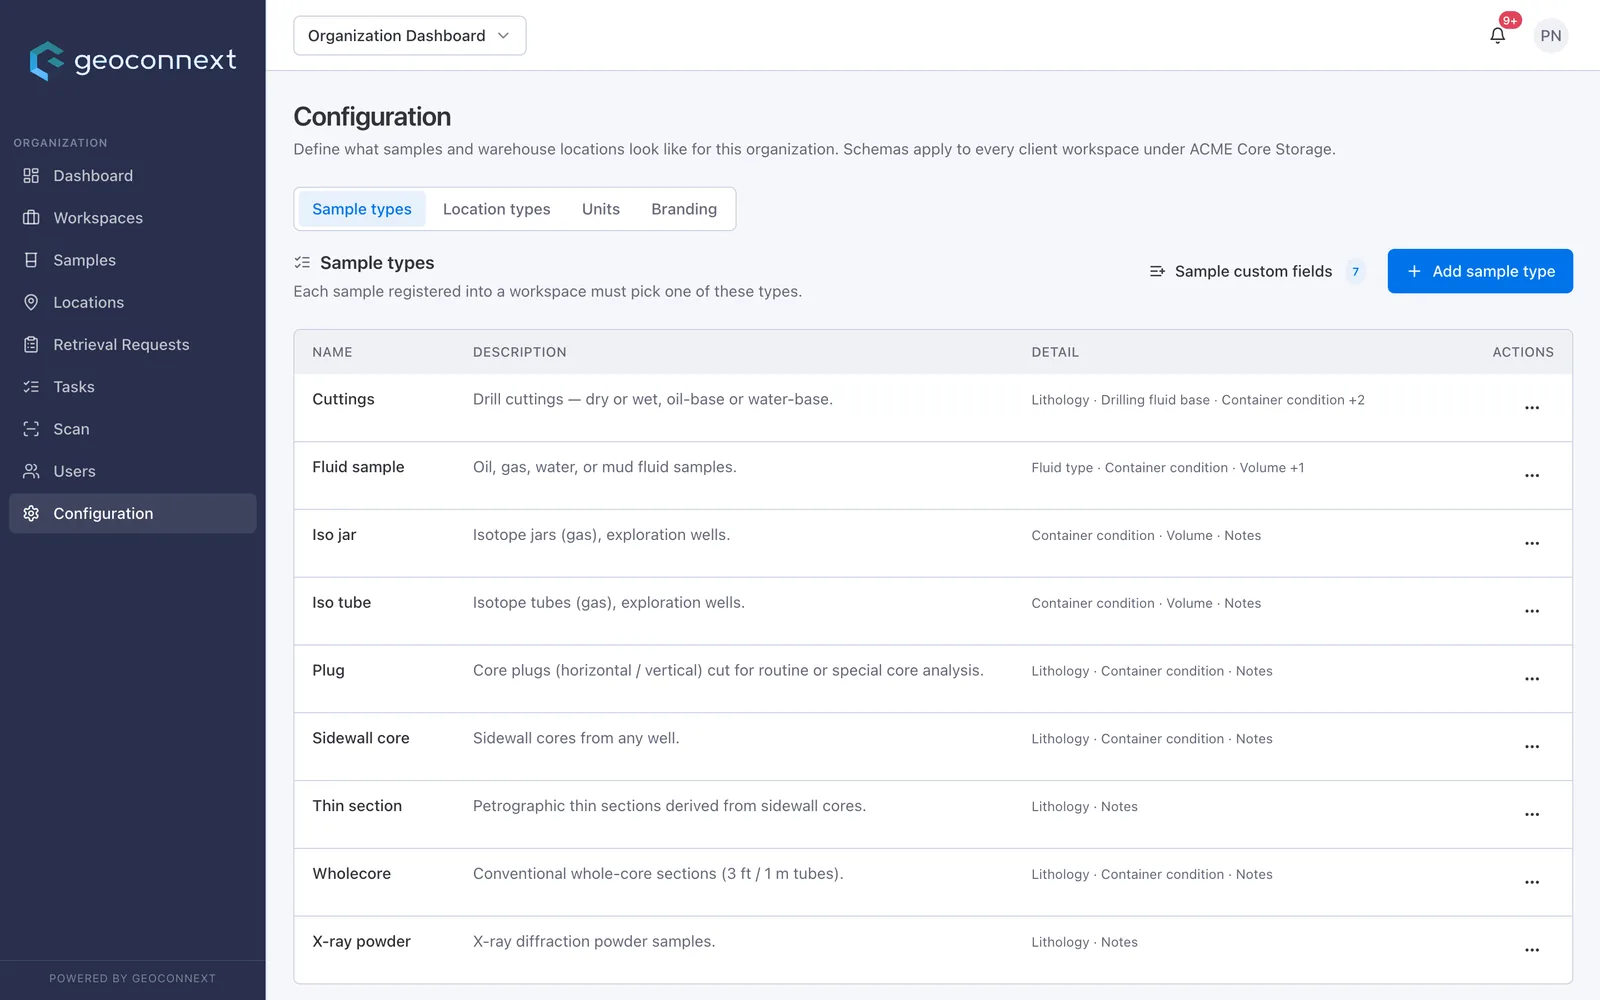
Task: Open the Scan sidebar item
Action: (x=133, y=429)
